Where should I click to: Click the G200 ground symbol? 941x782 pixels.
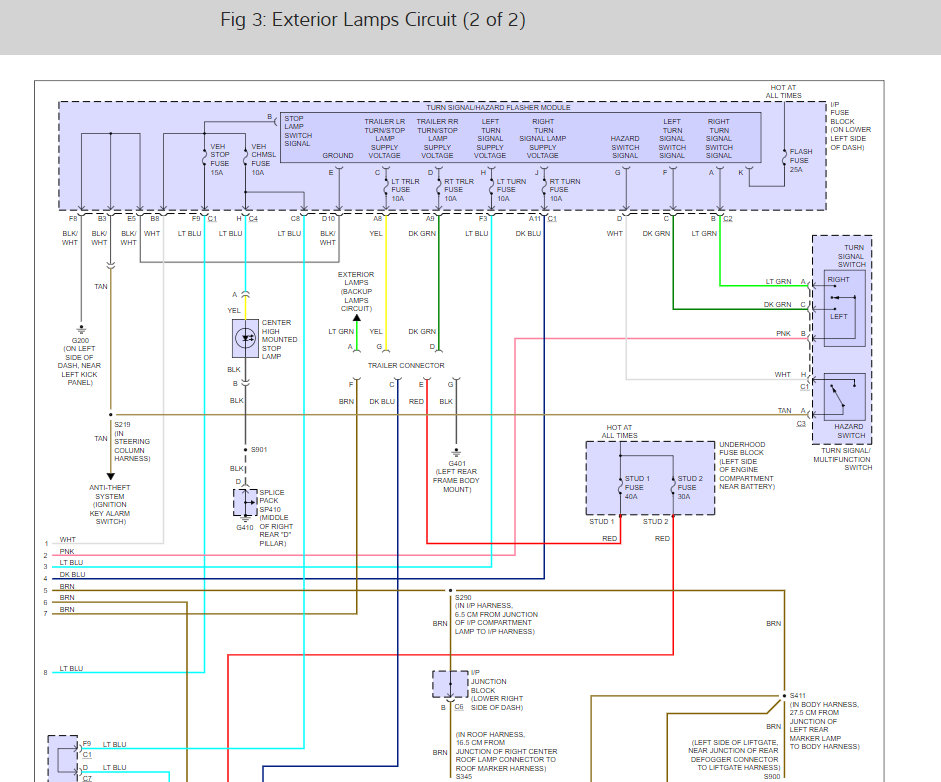[x=81, y=329]
